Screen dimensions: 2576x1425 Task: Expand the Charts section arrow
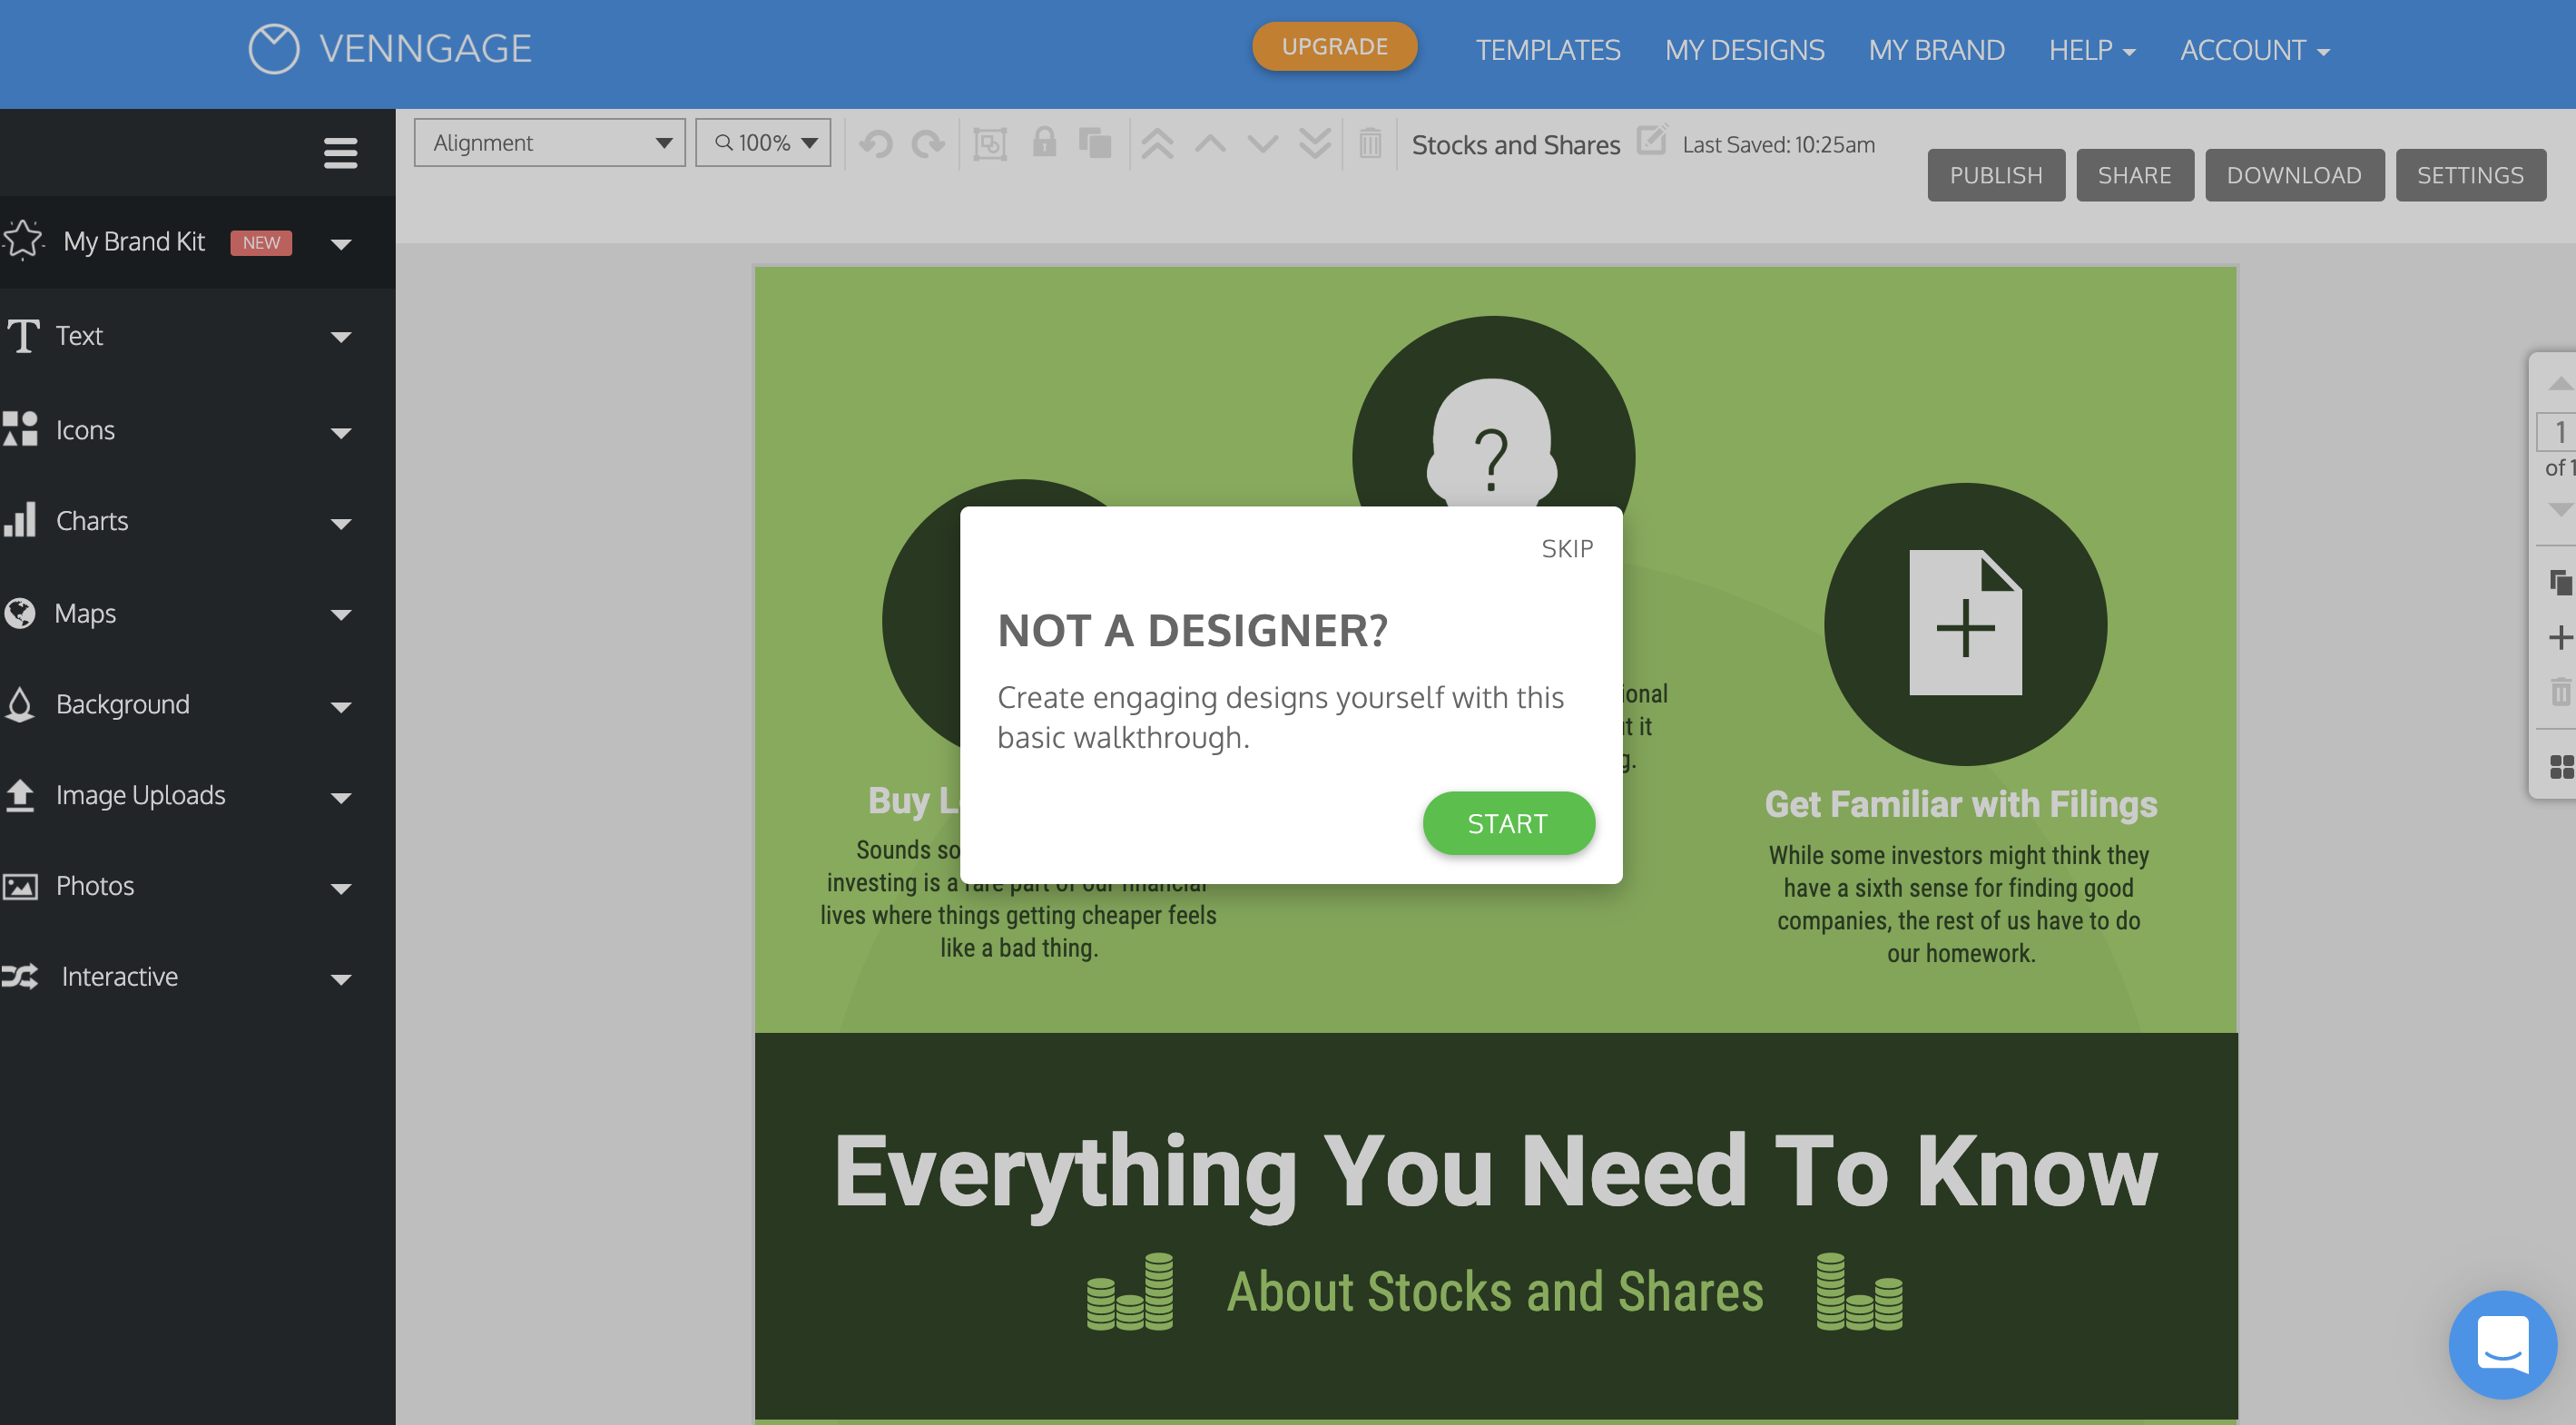(x=341, y=524)
